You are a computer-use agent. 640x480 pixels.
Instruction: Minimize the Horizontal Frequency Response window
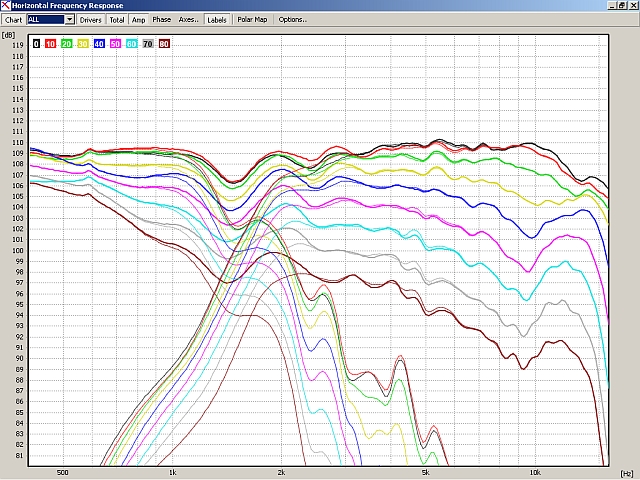tap(612, 6)
